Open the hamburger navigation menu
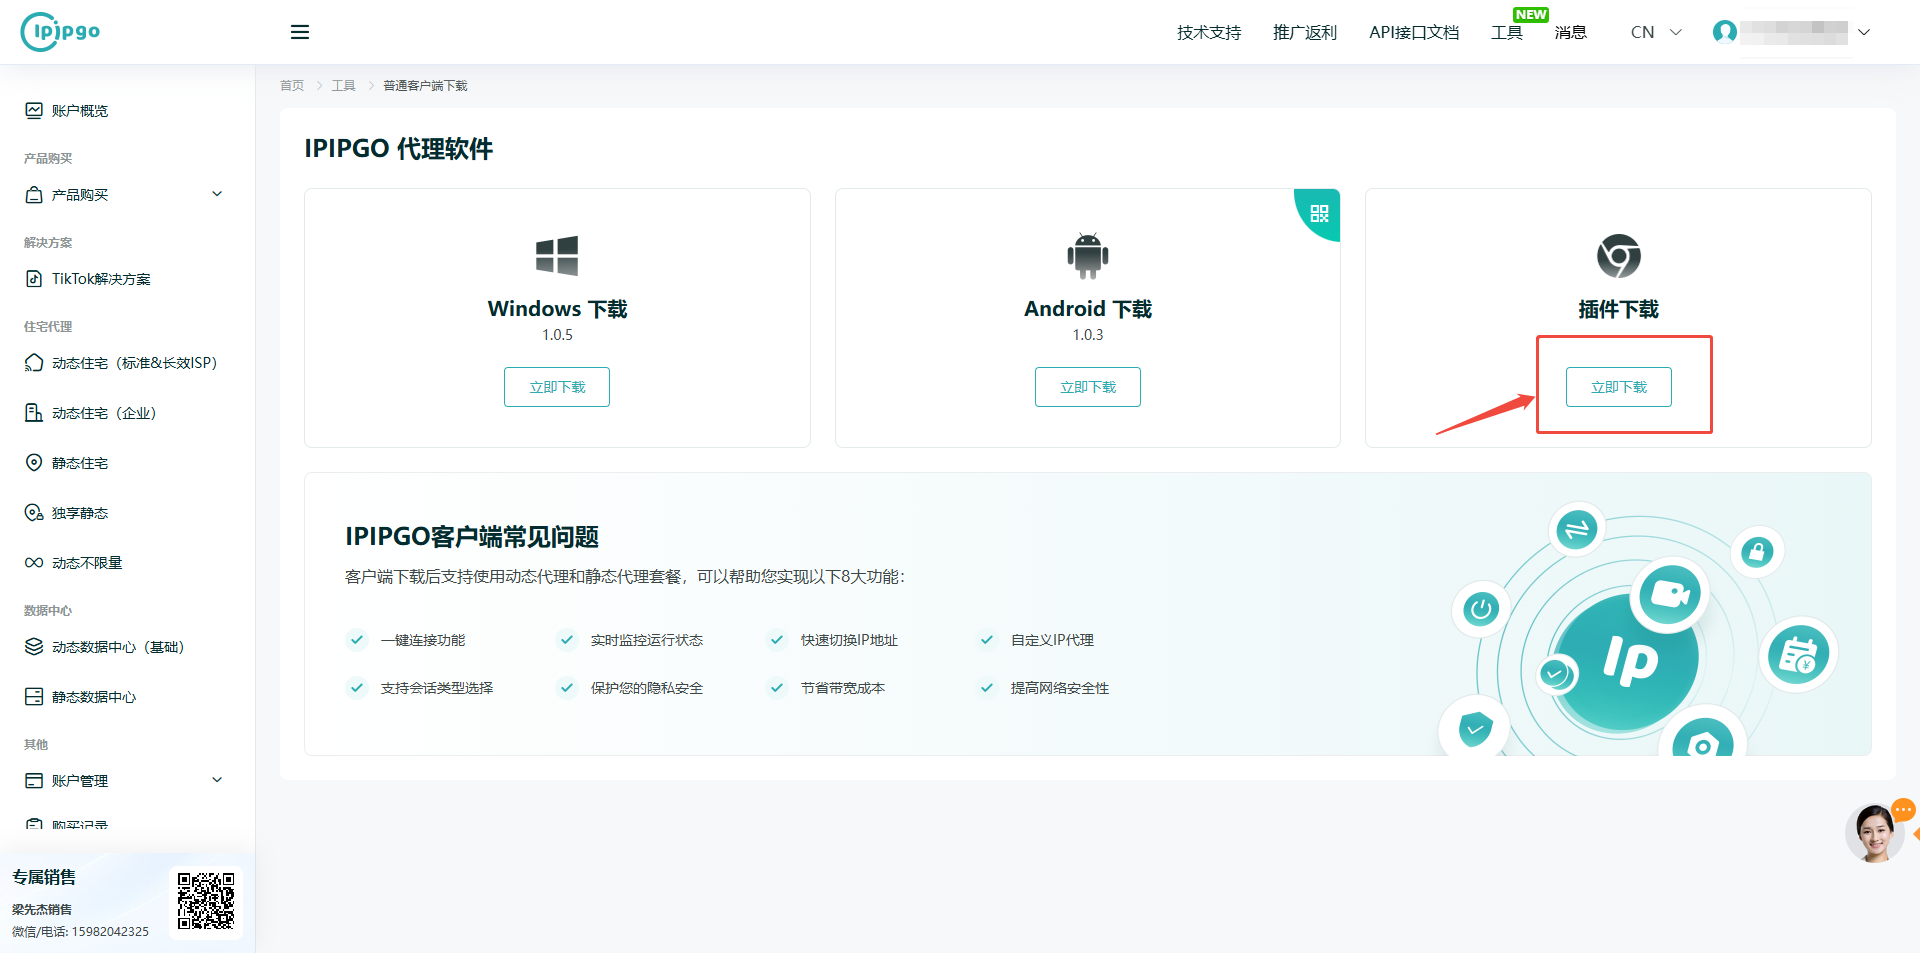 299,31
